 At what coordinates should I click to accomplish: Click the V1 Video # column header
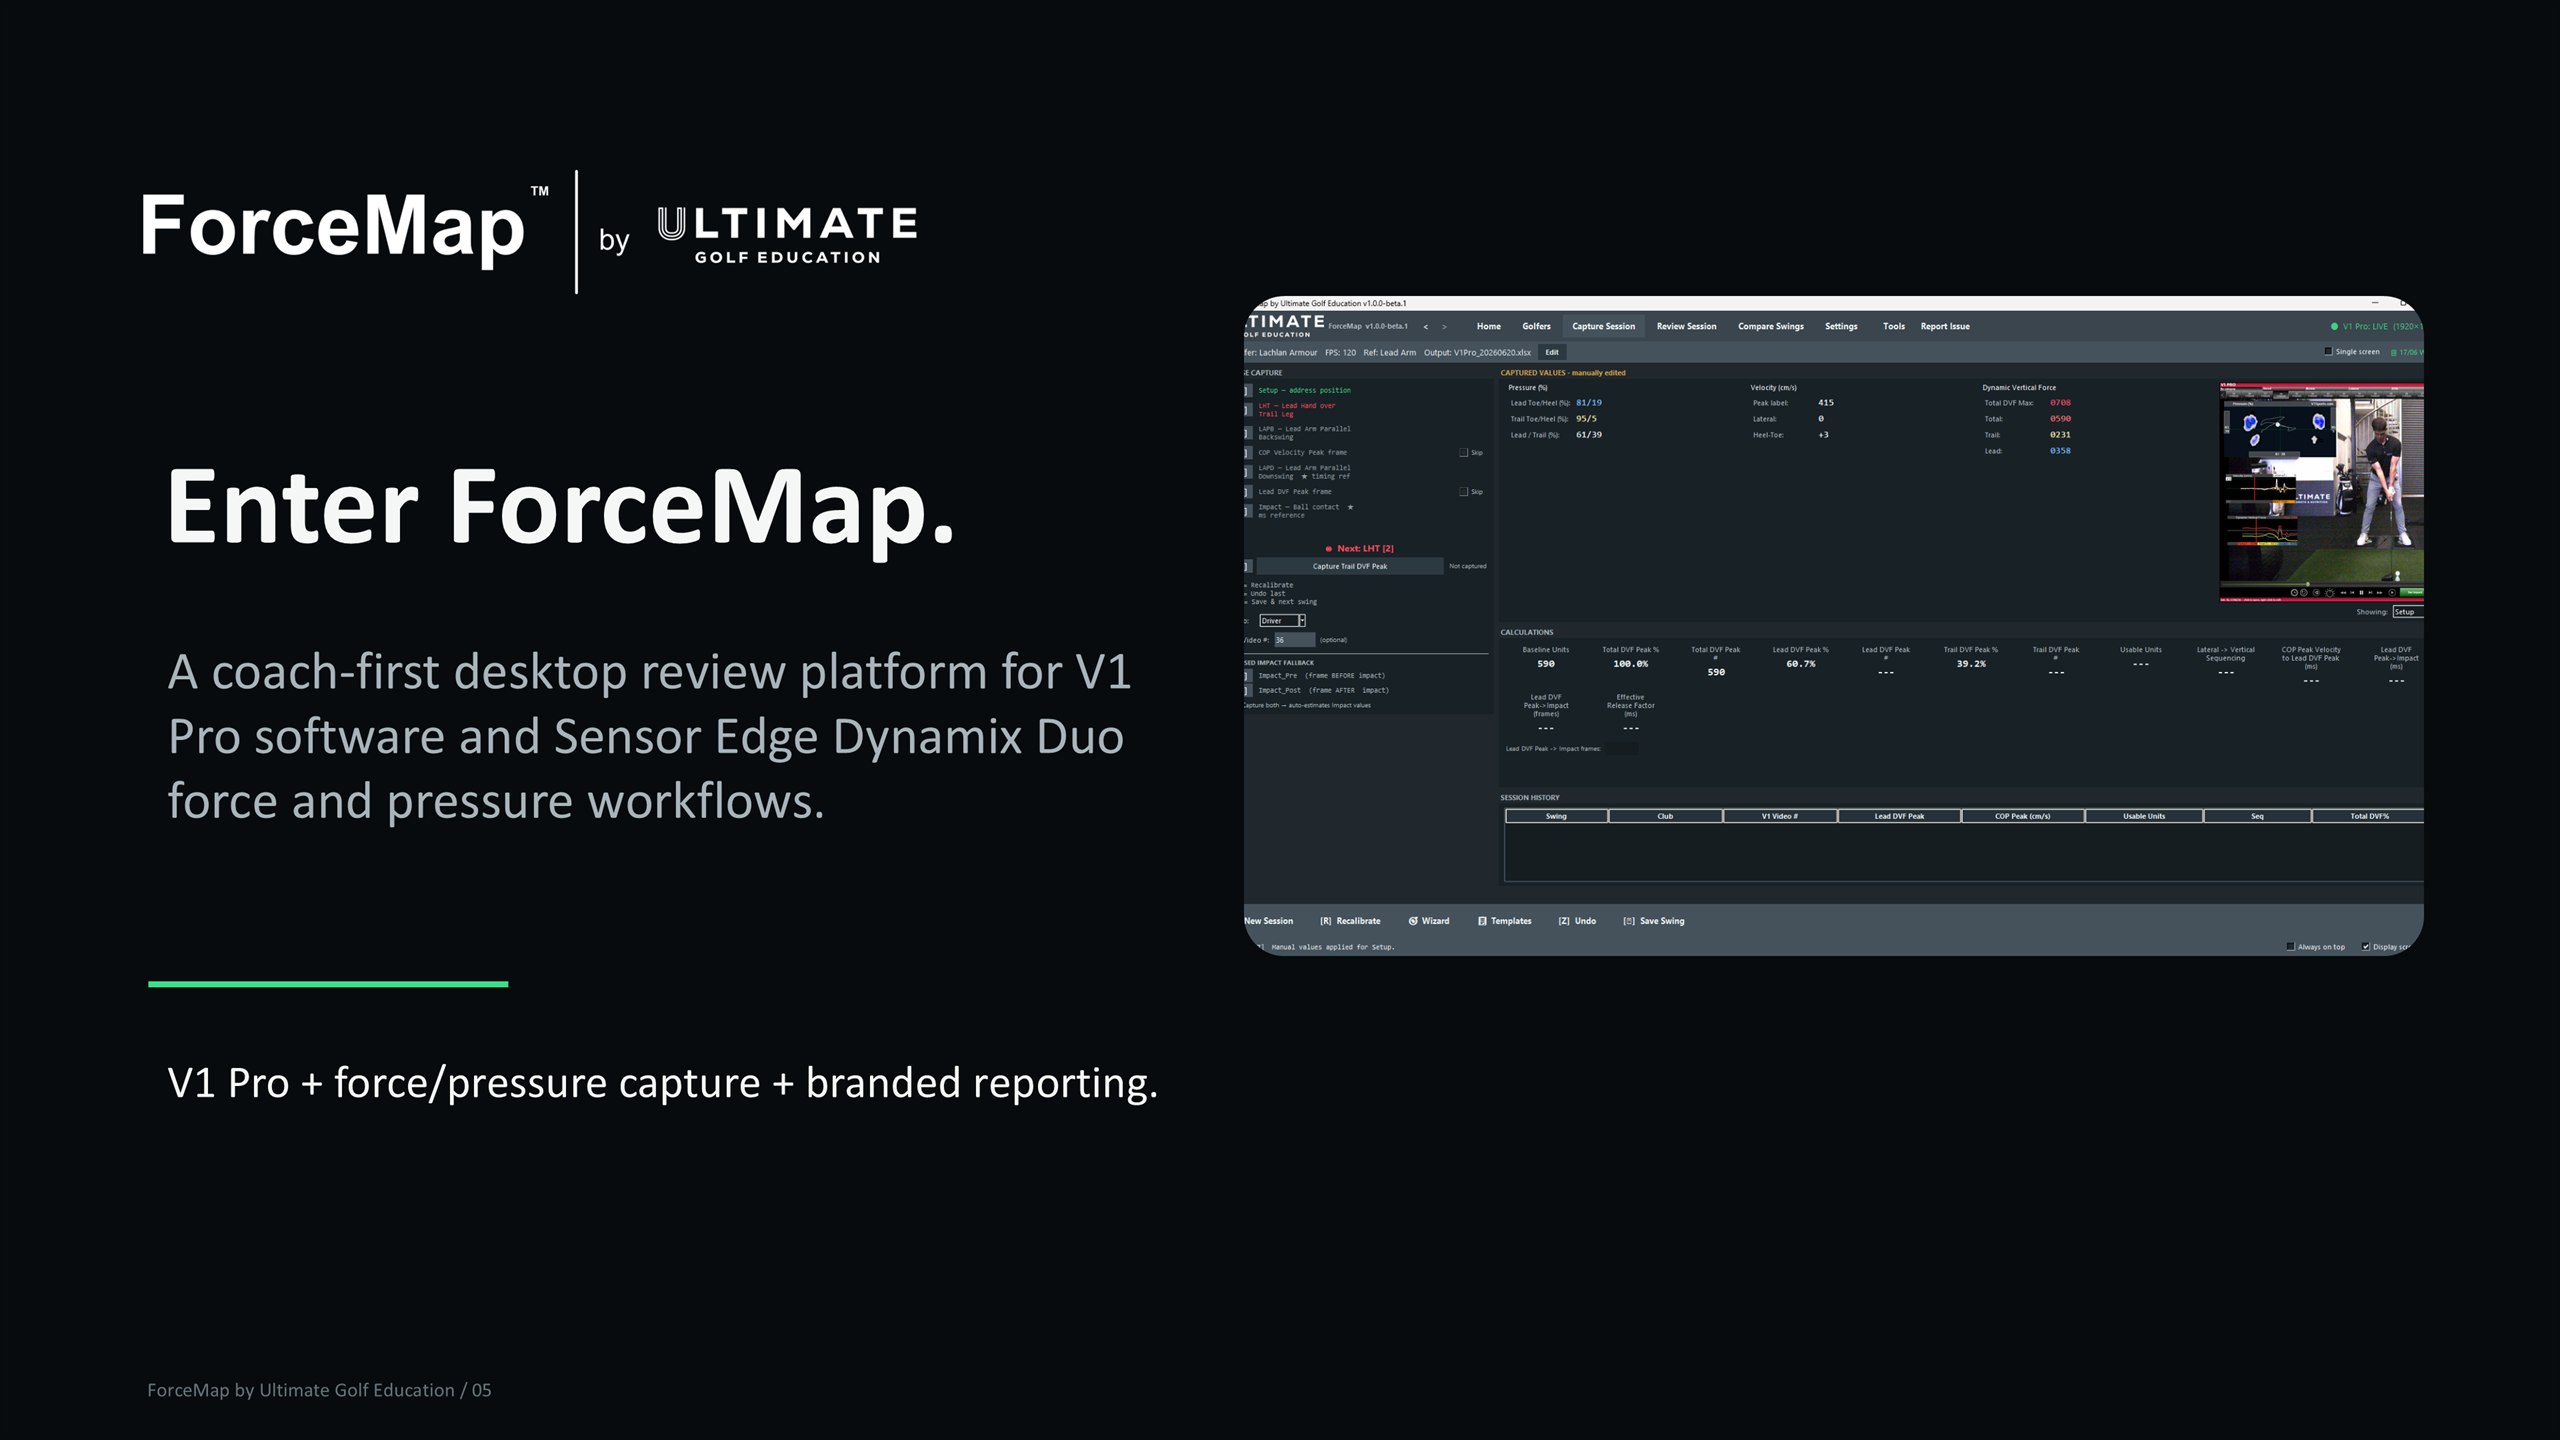(x=1780, y=816)
